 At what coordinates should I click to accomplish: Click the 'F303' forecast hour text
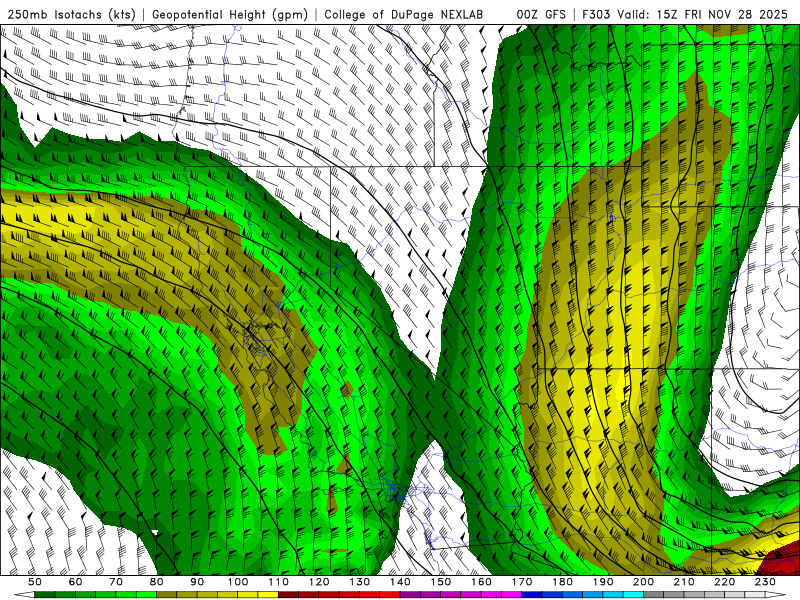click(x=596, y=15)
